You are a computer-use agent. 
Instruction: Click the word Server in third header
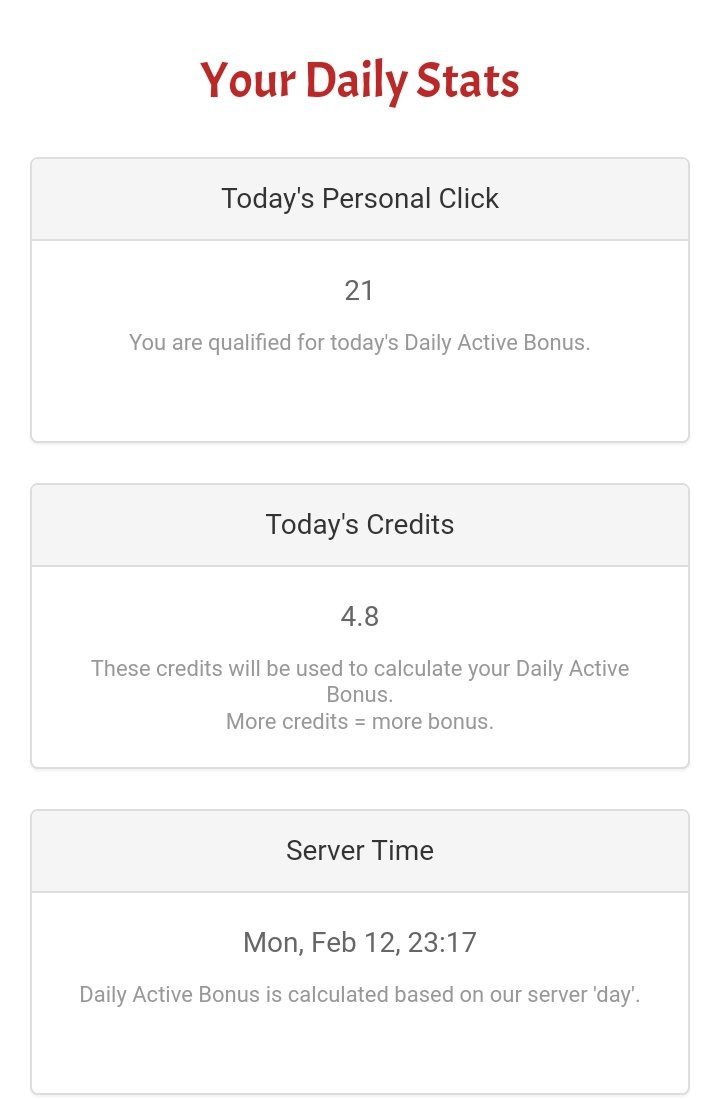[325, 851]
